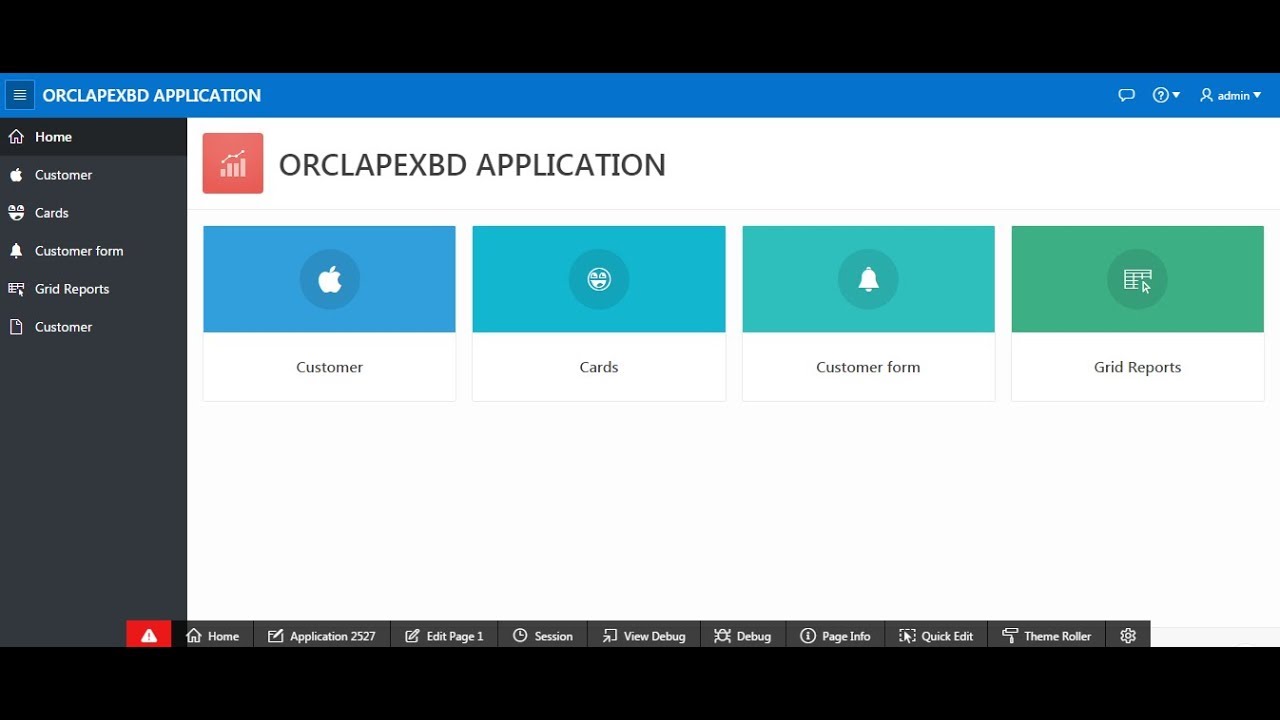
Task: Click the ORCLAPEXBD APPLICATION page heading text
Action: click(472, 165)
